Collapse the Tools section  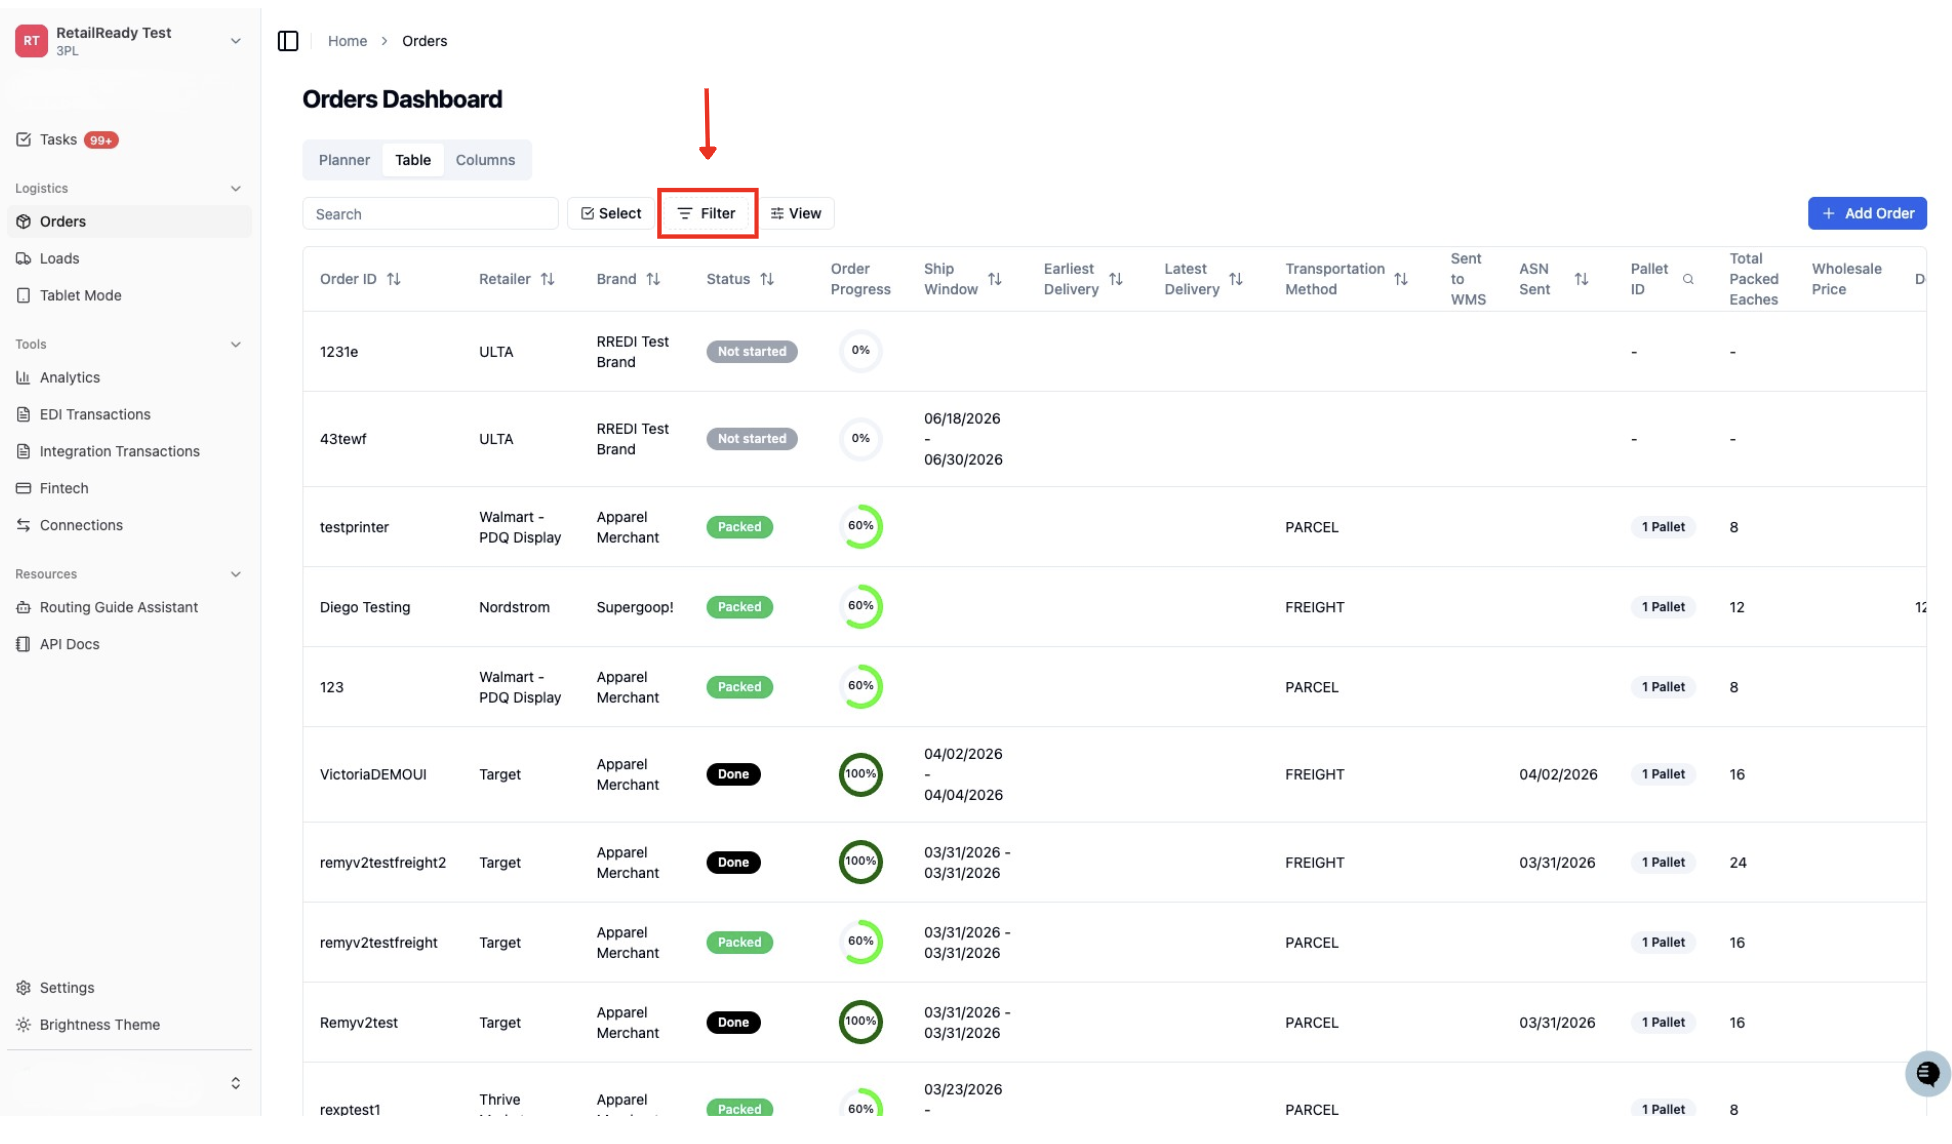pos(236,345)
